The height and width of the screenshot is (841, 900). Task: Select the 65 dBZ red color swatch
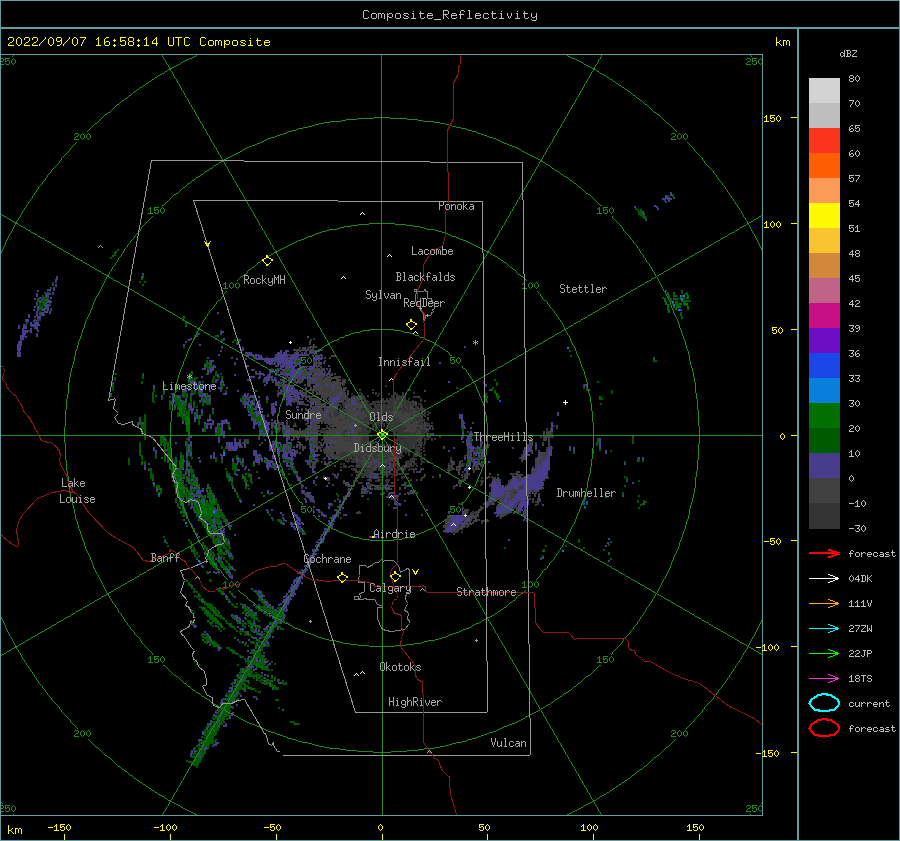coord(824,140)
